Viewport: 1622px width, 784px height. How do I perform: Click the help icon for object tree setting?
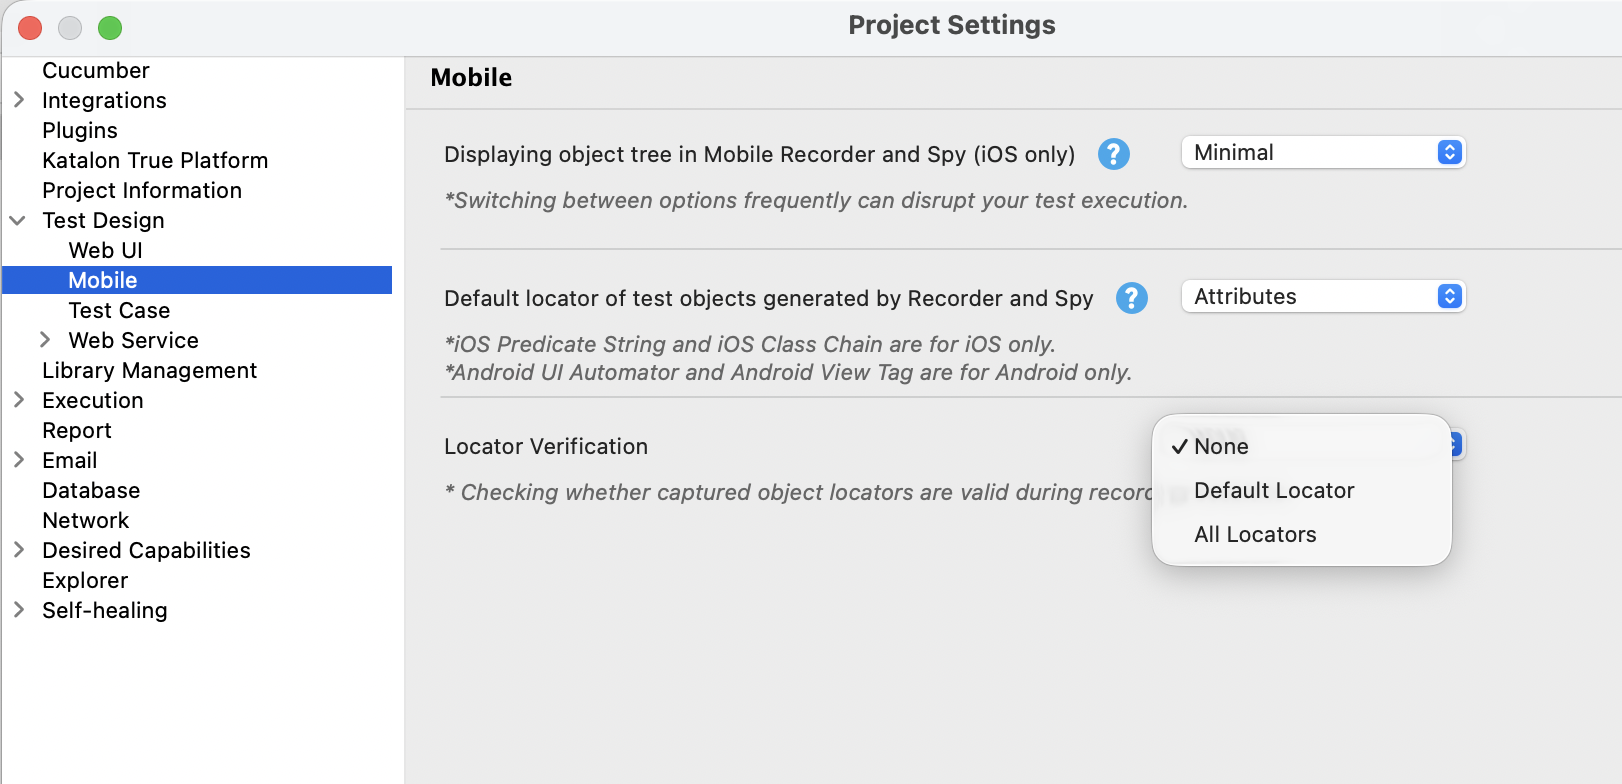pos(1113,154)
